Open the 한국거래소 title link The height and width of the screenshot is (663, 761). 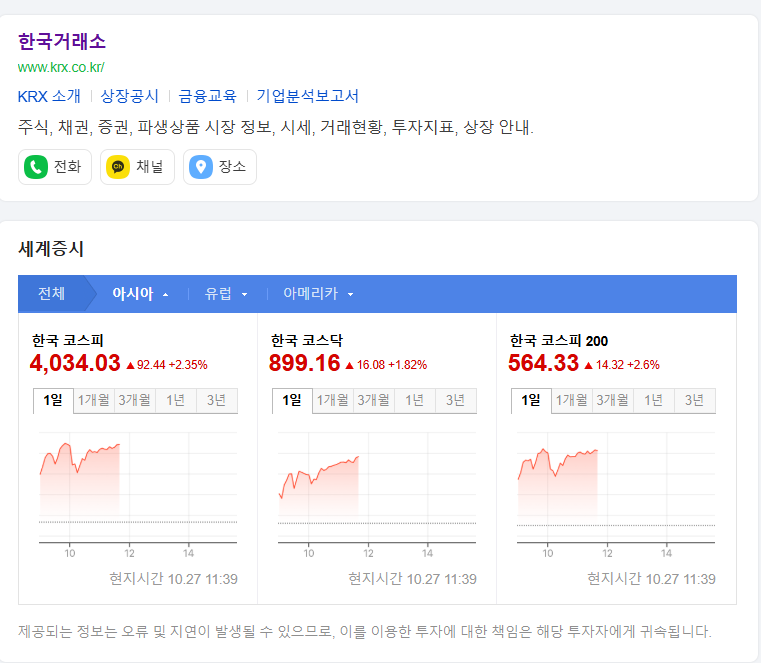pyautogui.click(x=62, y=41)
